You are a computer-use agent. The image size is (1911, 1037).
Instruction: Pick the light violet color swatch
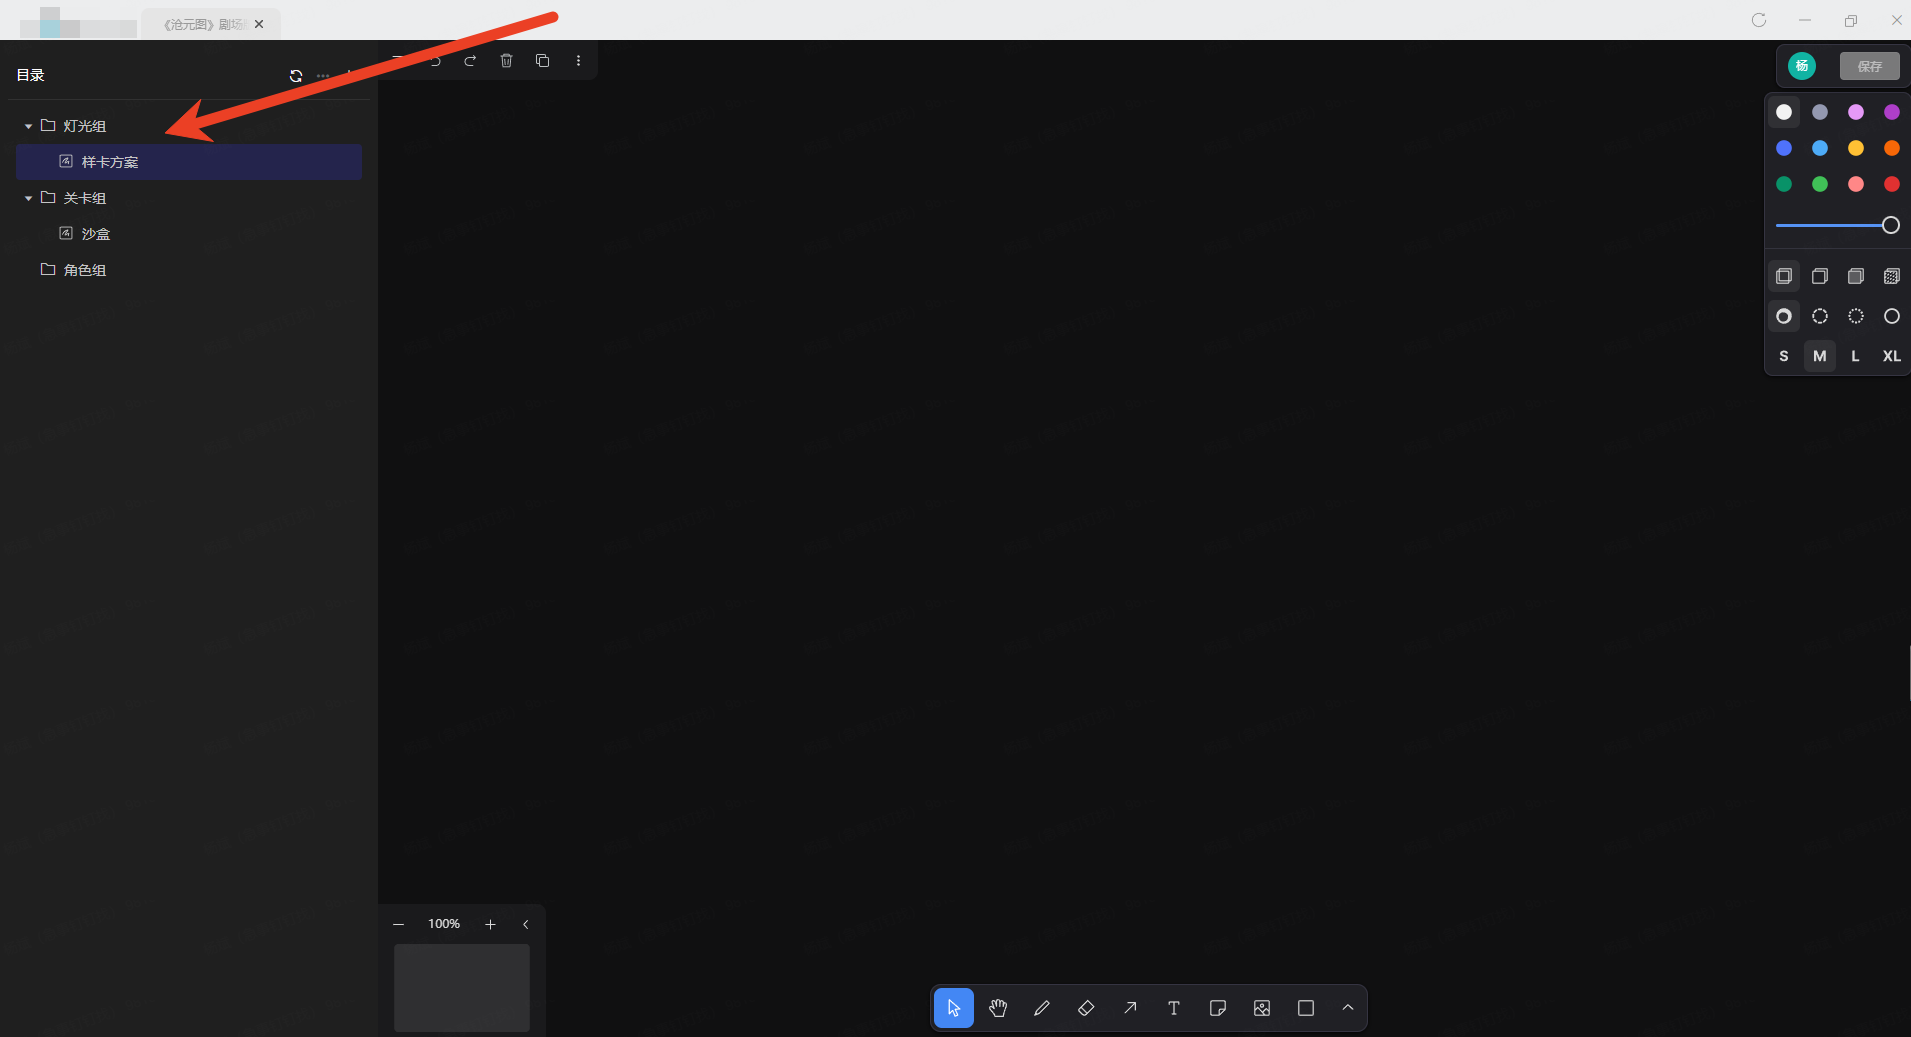[1856, 112]
